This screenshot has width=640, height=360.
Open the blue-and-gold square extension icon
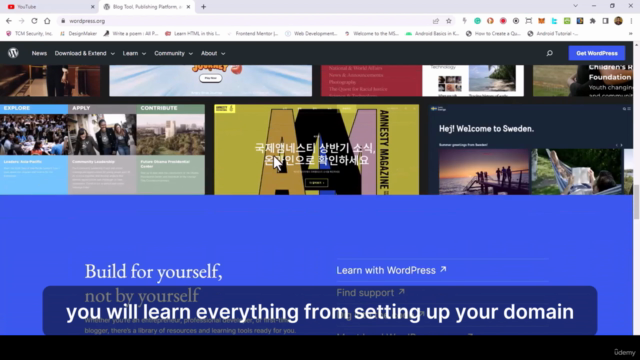click(580, 21)
